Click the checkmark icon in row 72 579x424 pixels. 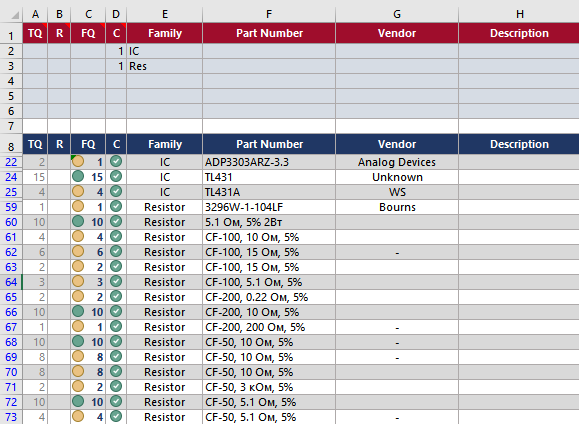(116, 401)
